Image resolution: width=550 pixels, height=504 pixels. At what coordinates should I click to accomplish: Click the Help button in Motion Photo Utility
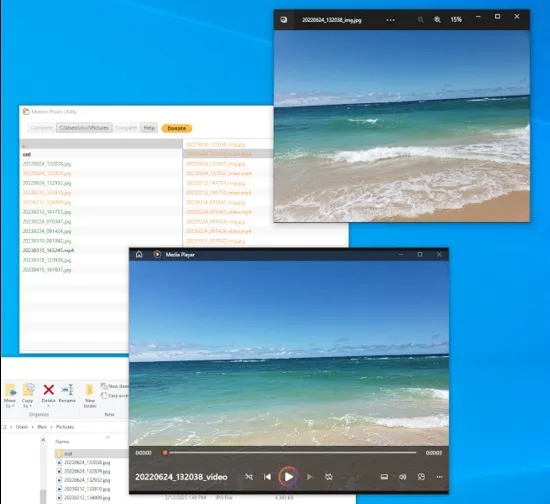149,128
